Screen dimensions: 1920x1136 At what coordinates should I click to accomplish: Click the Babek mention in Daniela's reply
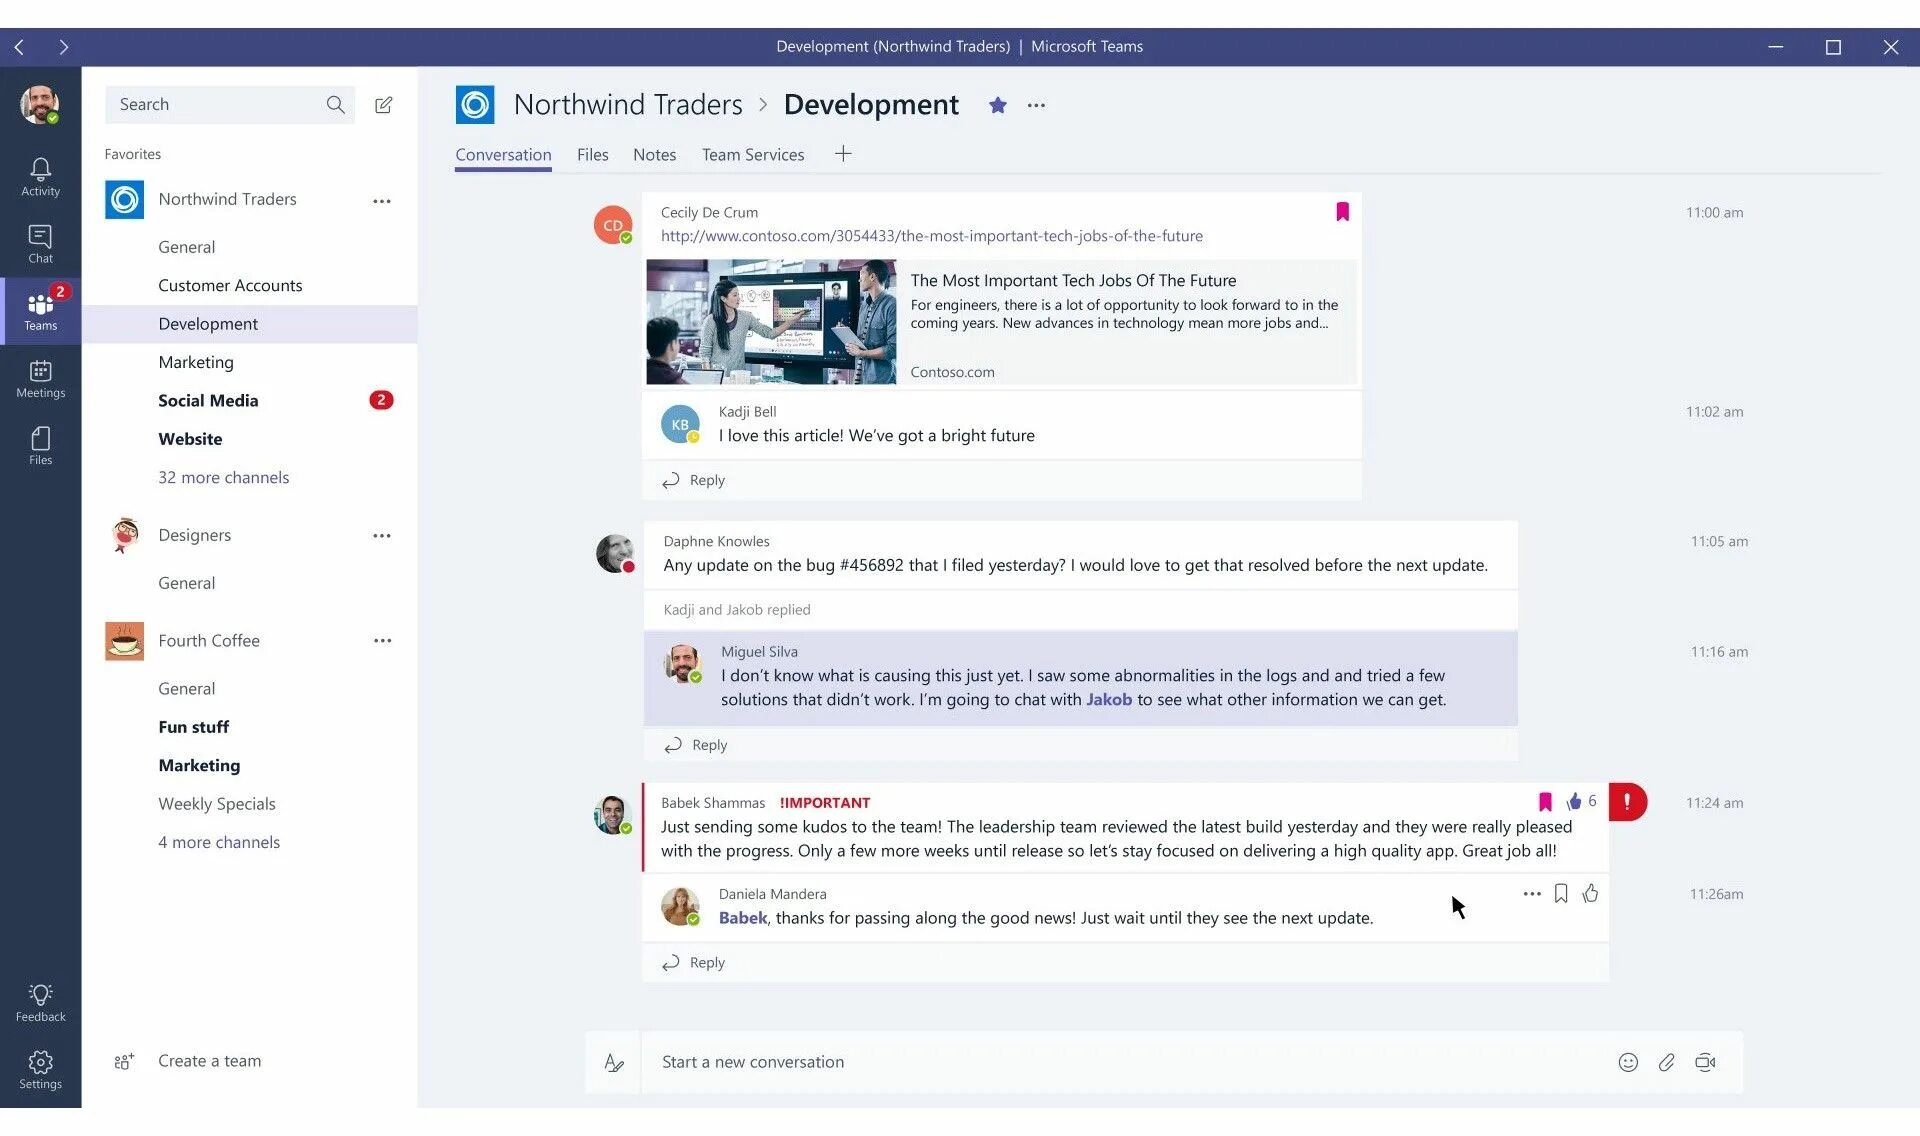pyautogui.click(x=743, y=917)
